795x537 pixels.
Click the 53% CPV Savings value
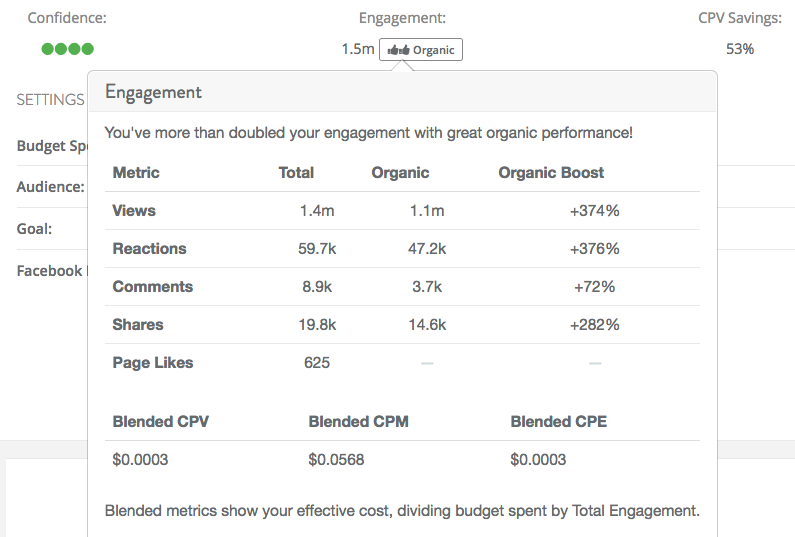coord(740,49)
